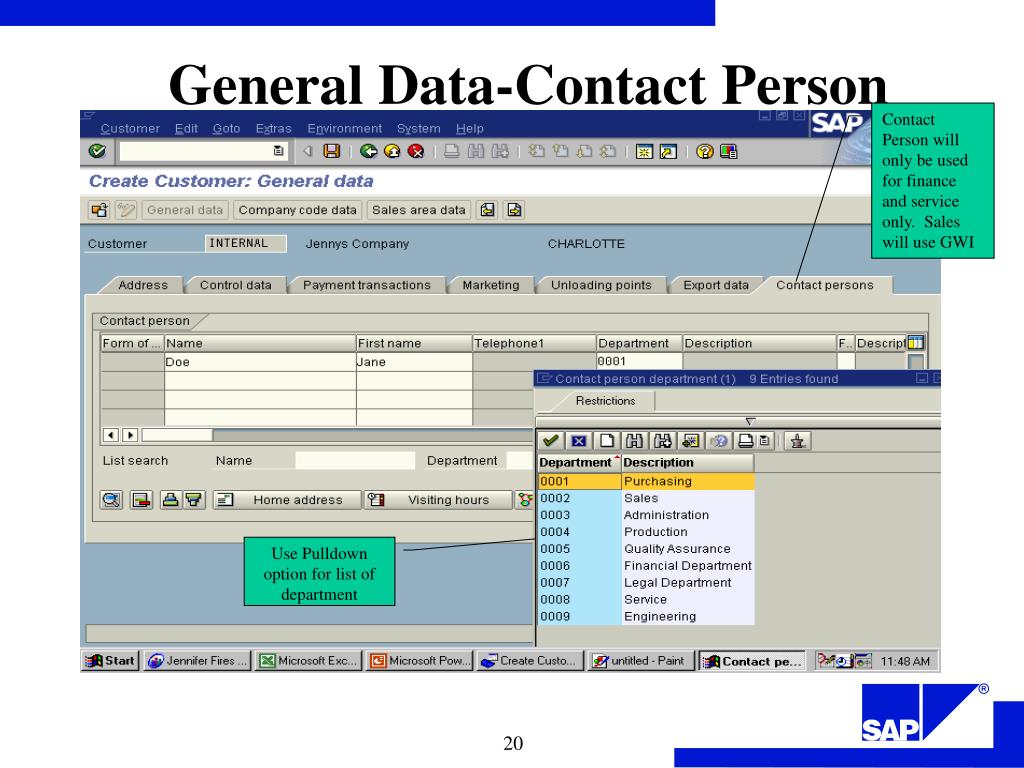Click the table settings icon in Contact person grid

pos(916,342)
